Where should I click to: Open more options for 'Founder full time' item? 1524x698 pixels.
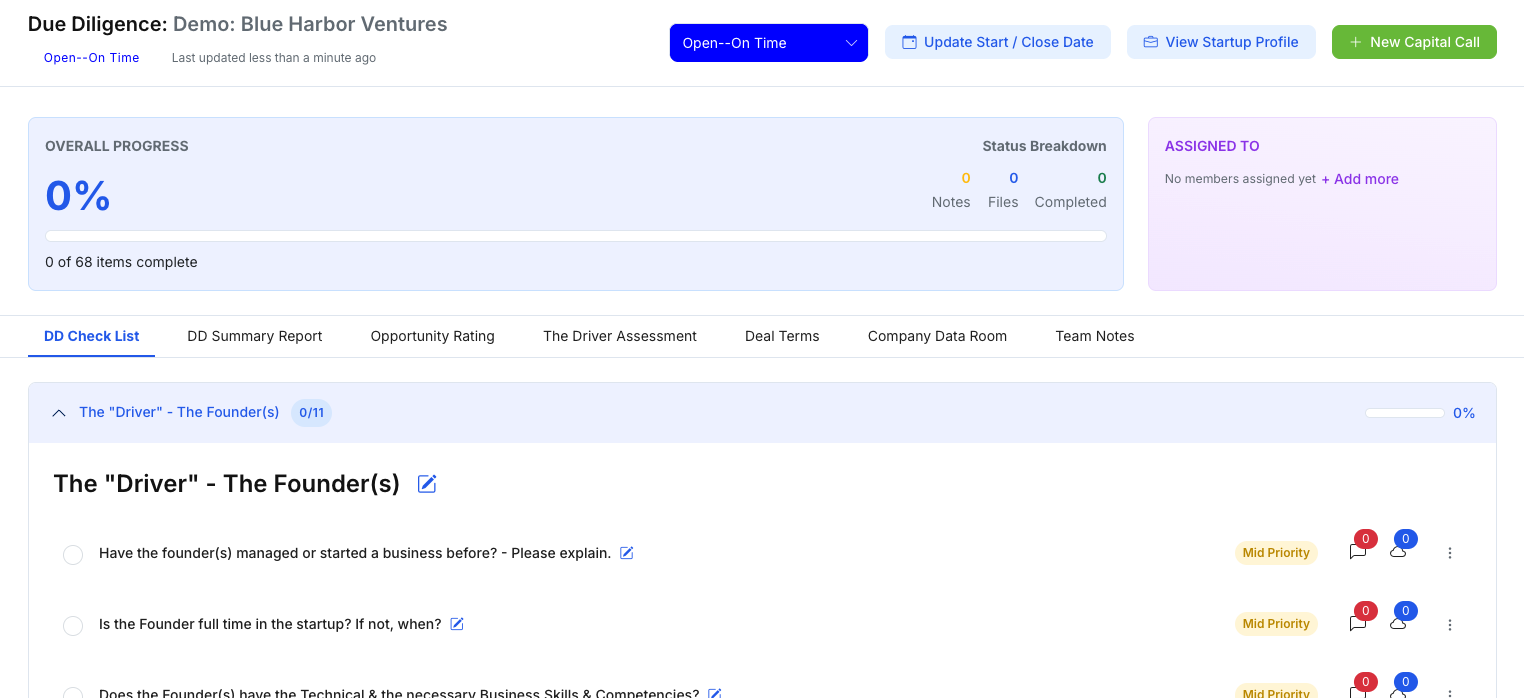(x=1450, y=625)
